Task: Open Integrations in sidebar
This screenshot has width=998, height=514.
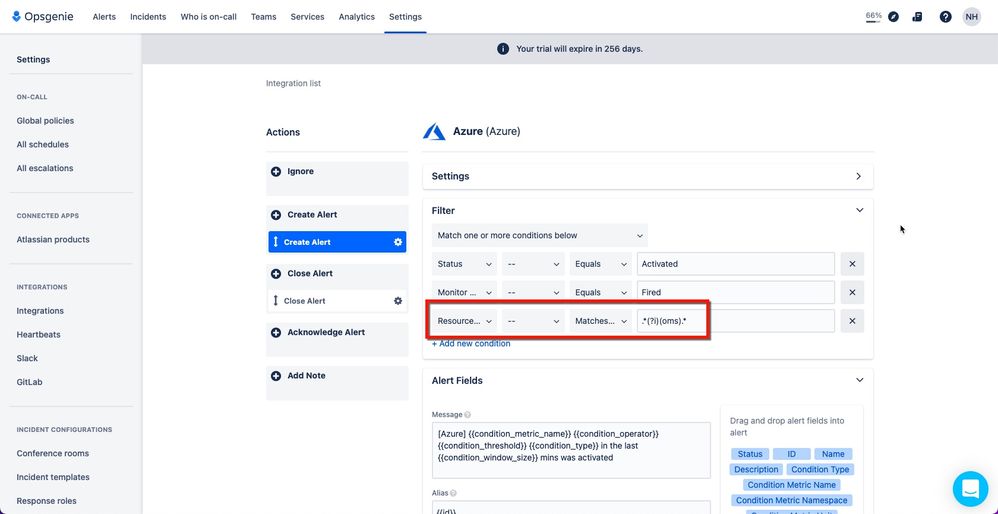Action: coord(40,311)
